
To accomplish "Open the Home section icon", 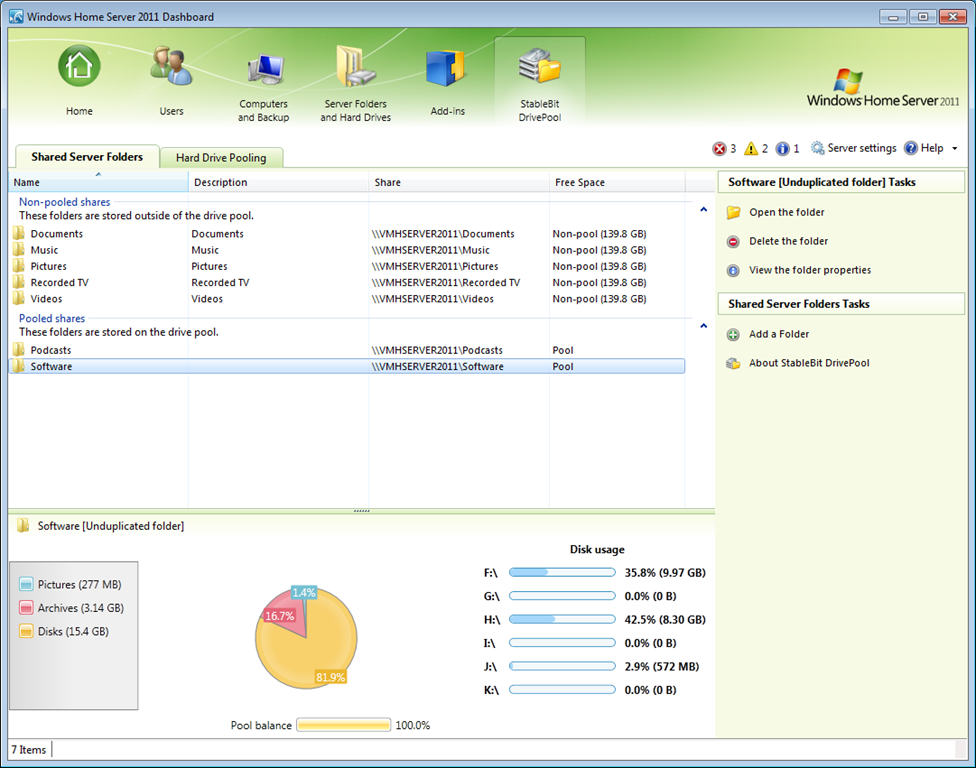I will (79, 66).
